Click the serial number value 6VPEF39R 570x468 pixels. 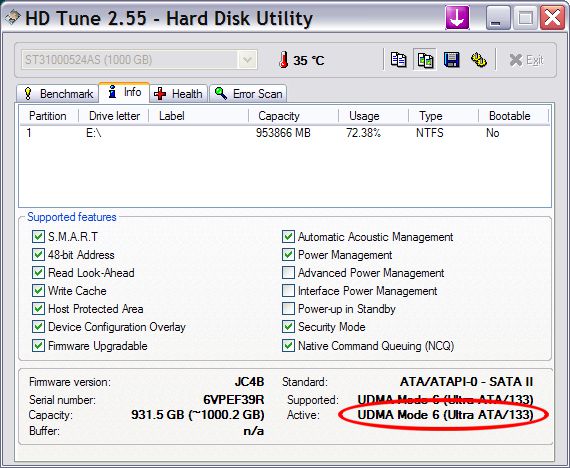tap(234, 400)
